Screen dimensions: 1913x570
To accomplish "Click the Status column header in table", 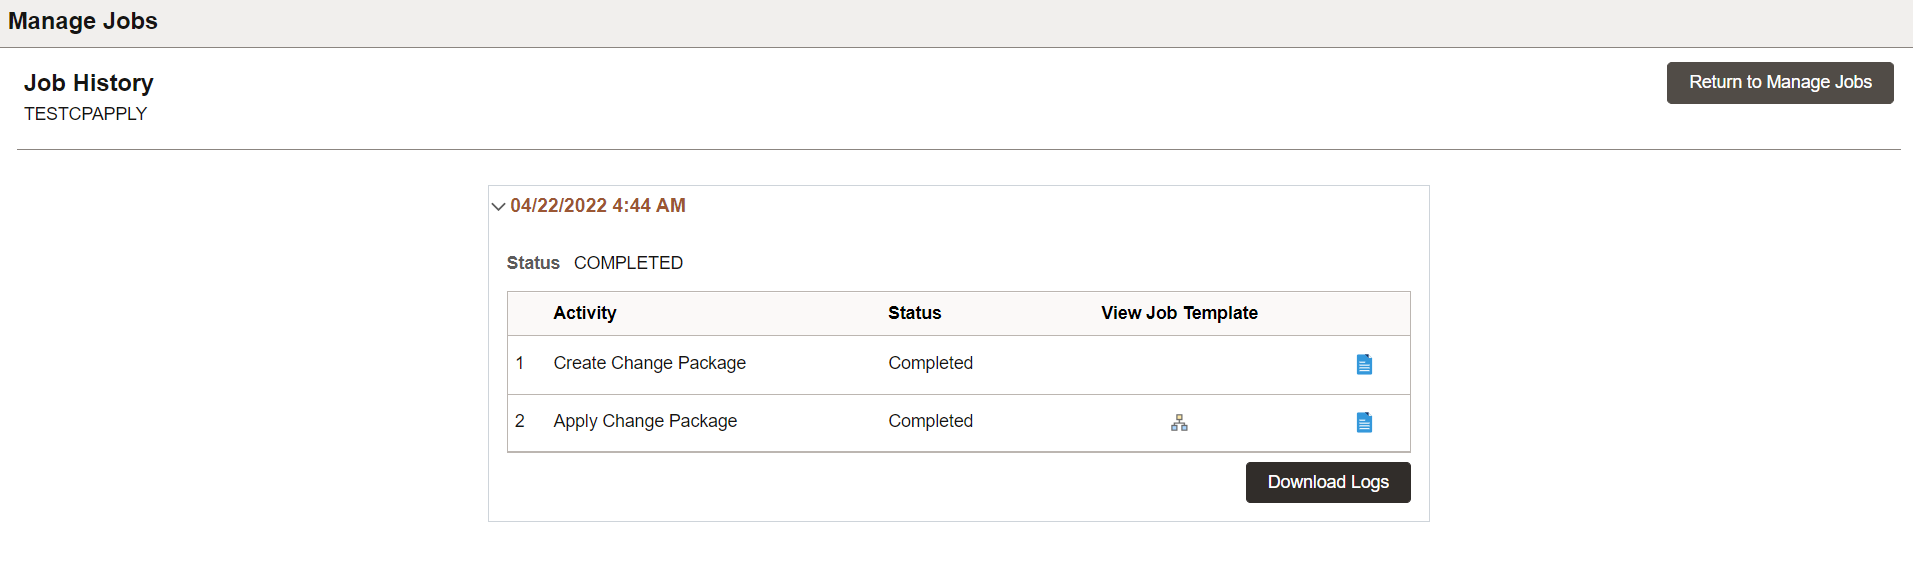I will point(914,313).
